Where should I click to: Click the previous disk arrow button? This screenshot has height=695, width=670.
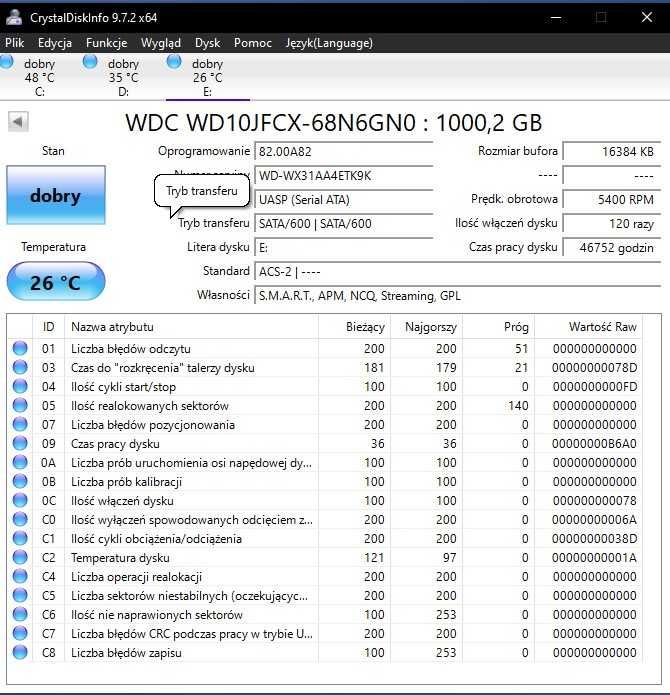pyautogui.click(x=18, y=121)
